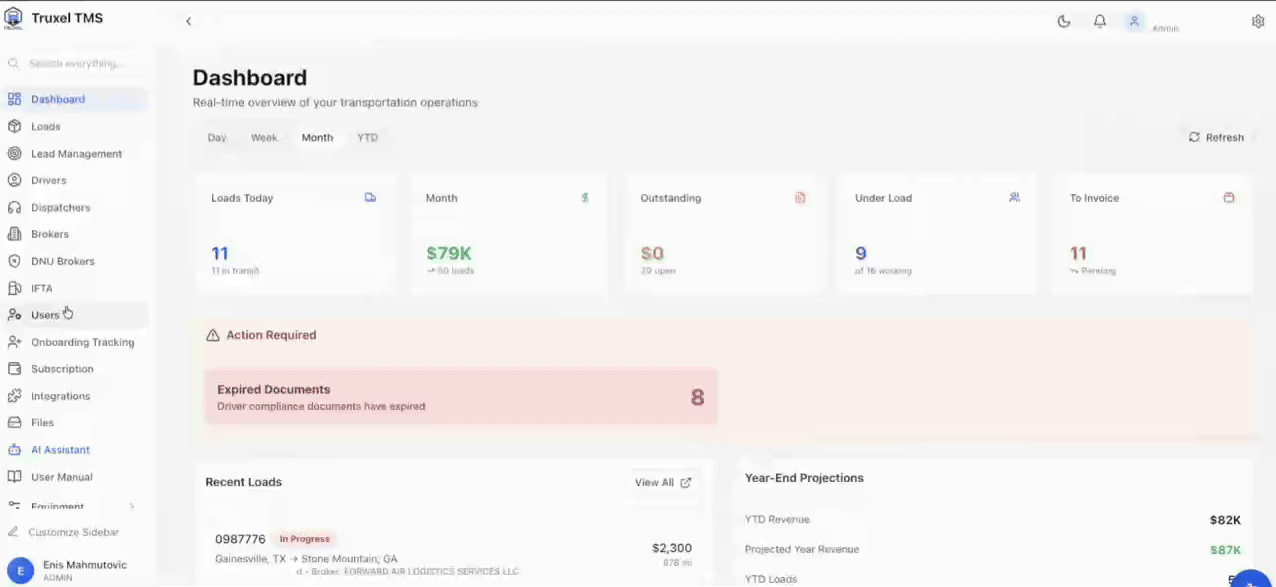Viewport: 1276px width, 587px height.
Task: Toggle dark mode with the moon icon
Action: 1063,20
